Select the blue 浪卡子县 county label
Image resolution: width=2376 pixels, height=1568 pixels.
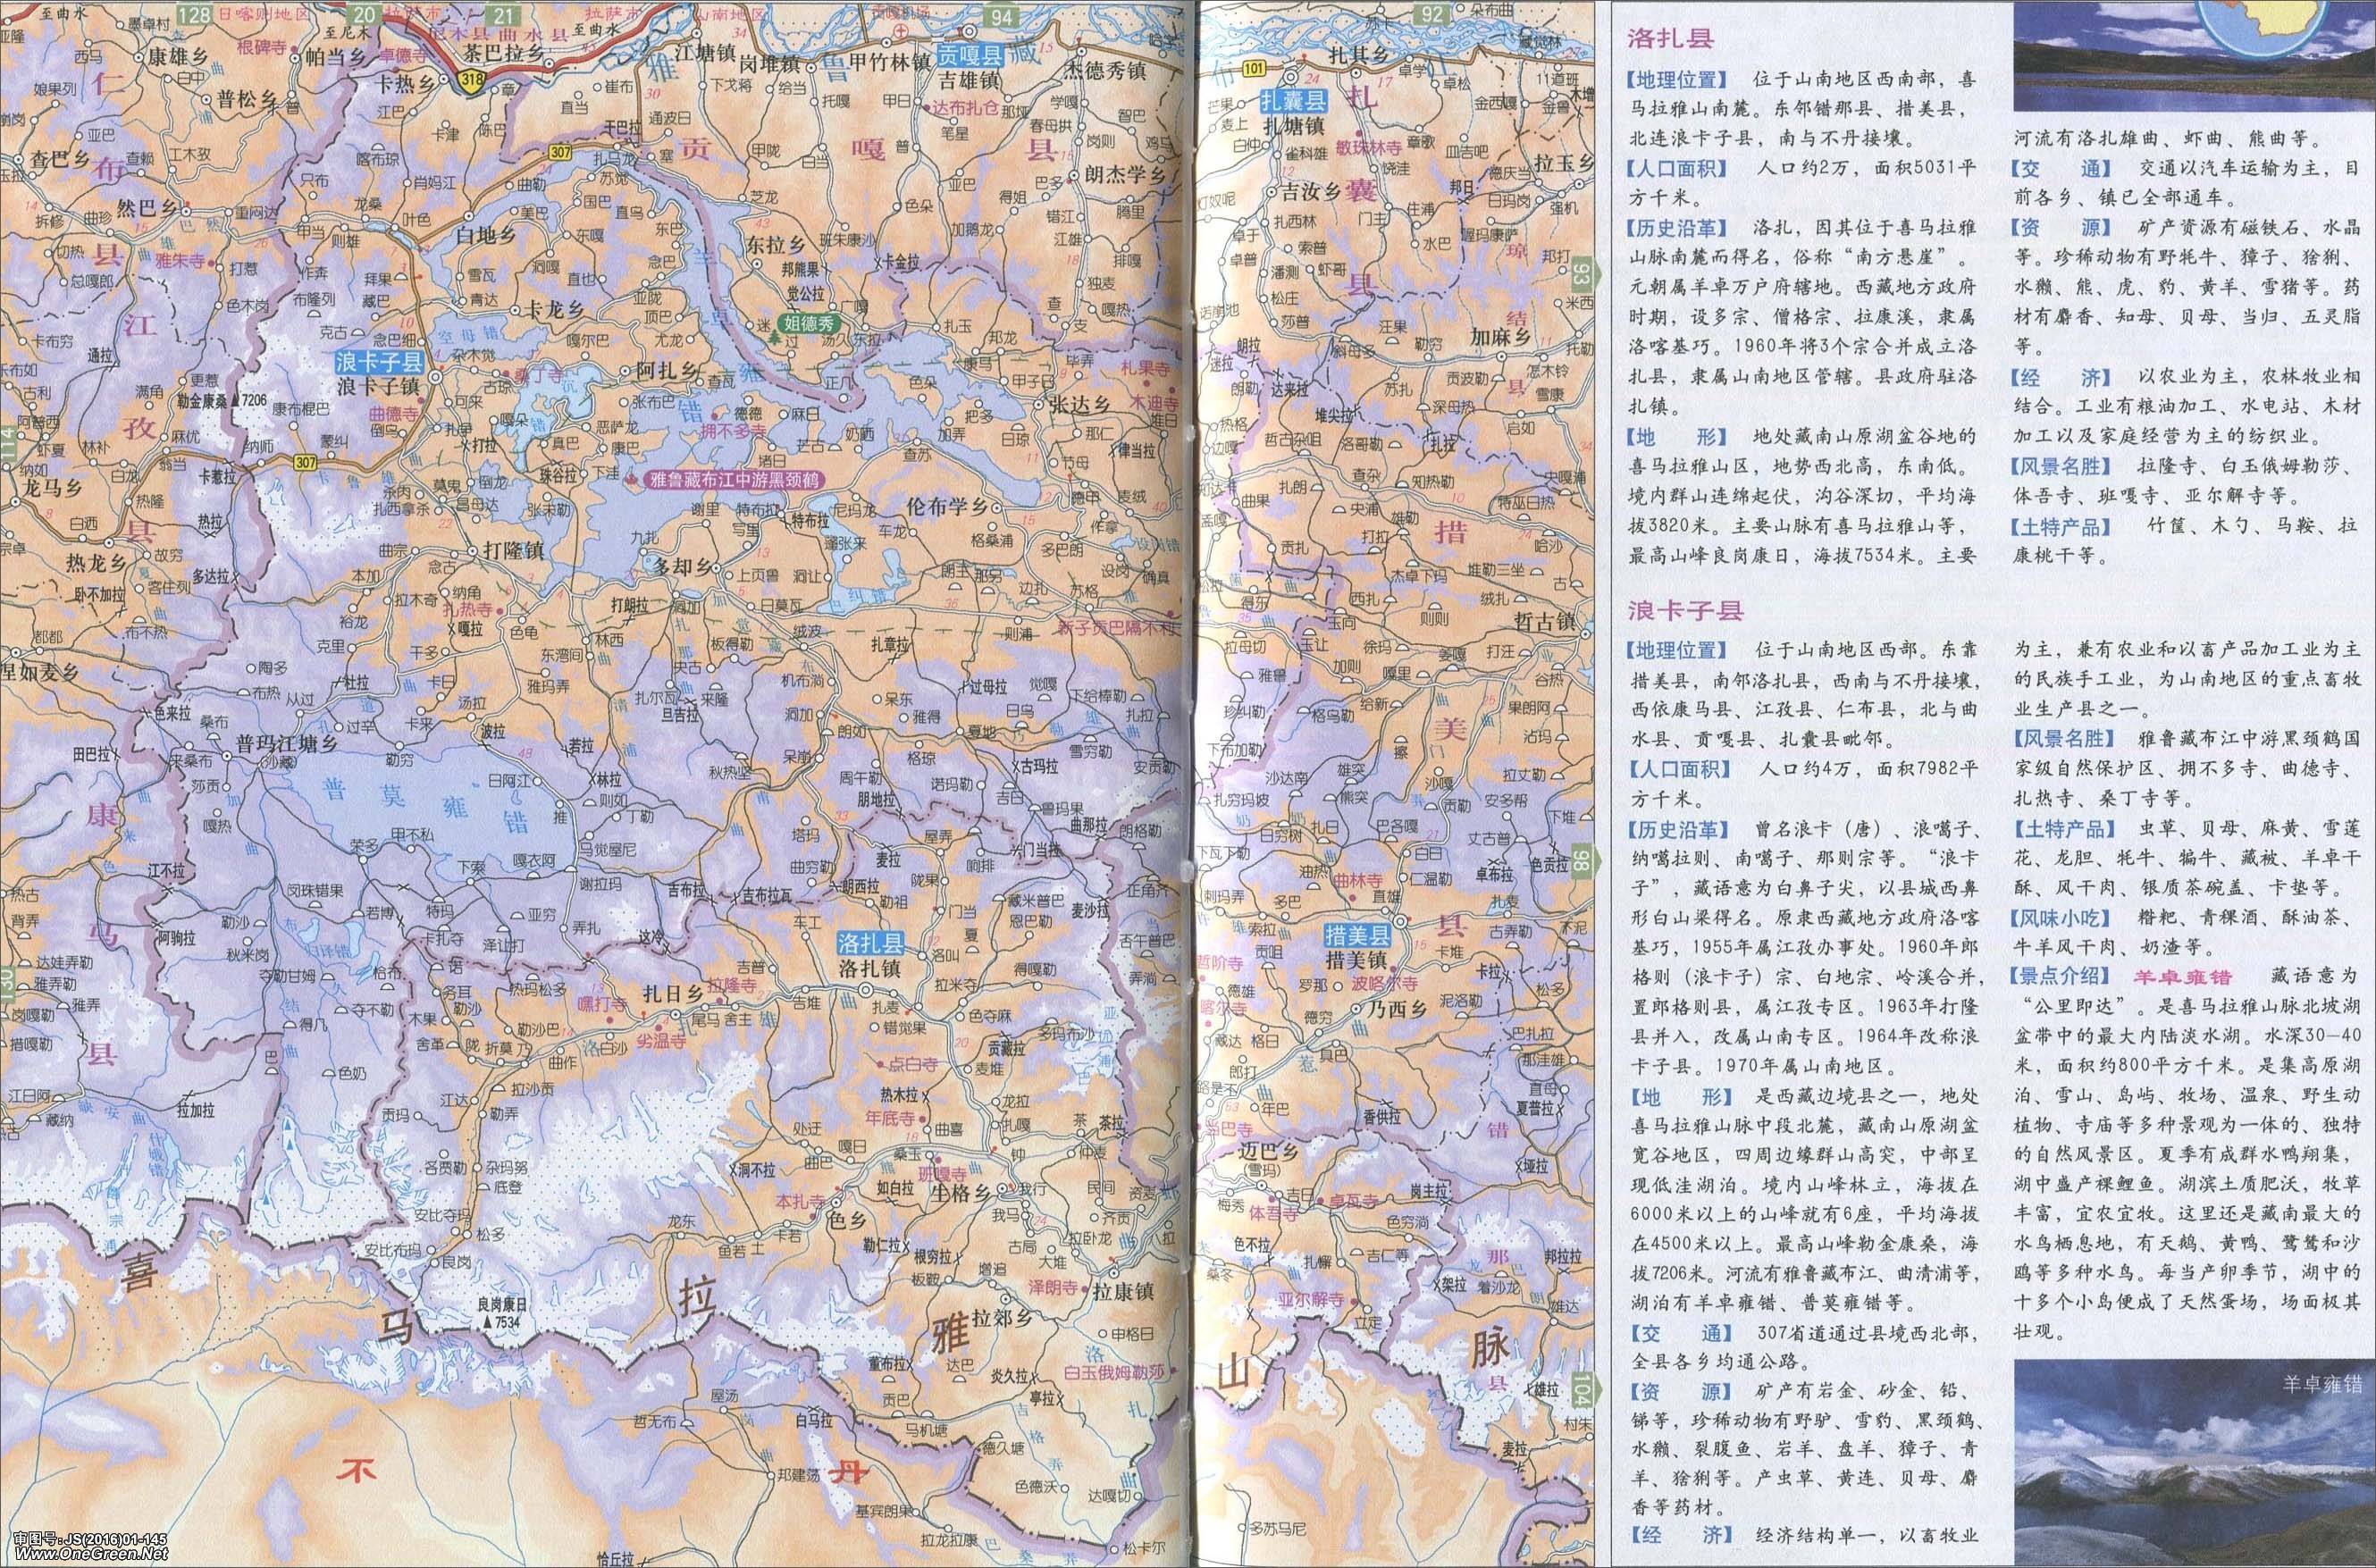tap(380, 363)
